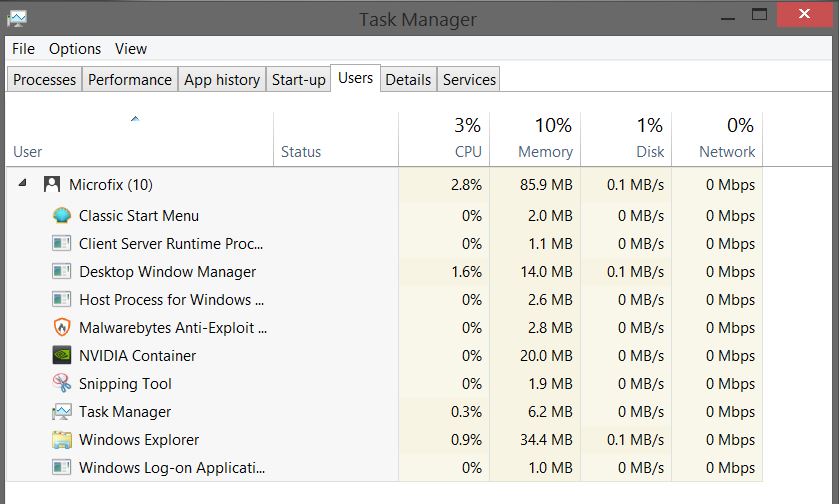This screenshot has width=839, height=504.
Task: Click the NVIDIA Container icon
Action: coord(62,356)
